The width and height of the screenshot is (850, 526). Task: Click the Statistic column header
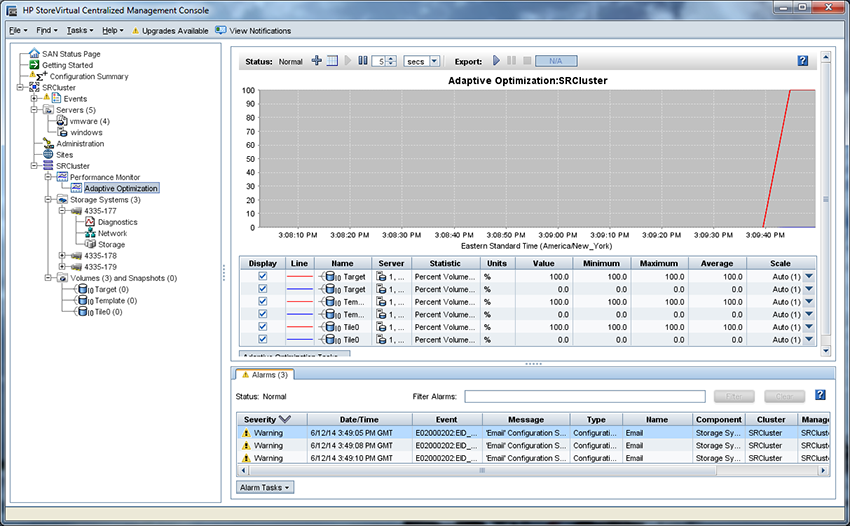(x=445, y=263)
